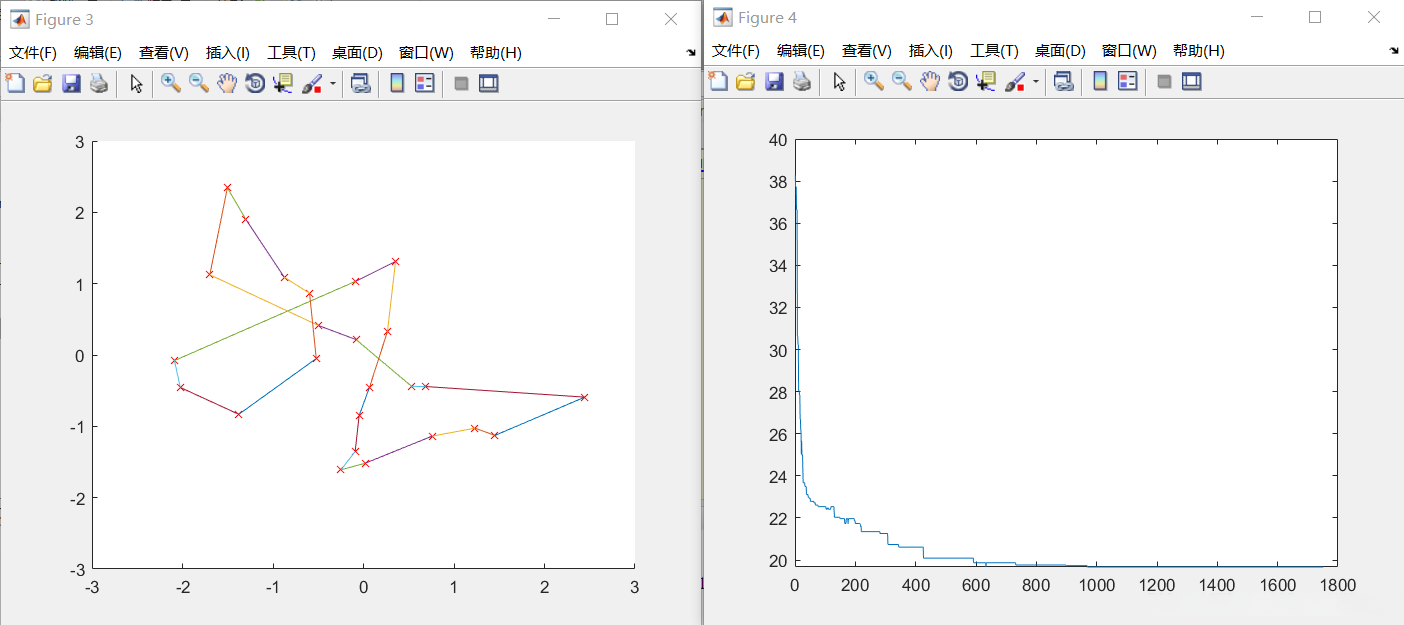Open 帮助(H) menu in Figure 3
Image resolution: width=1404 pixels, height=625 pixels.
click(x=496, y=52)
